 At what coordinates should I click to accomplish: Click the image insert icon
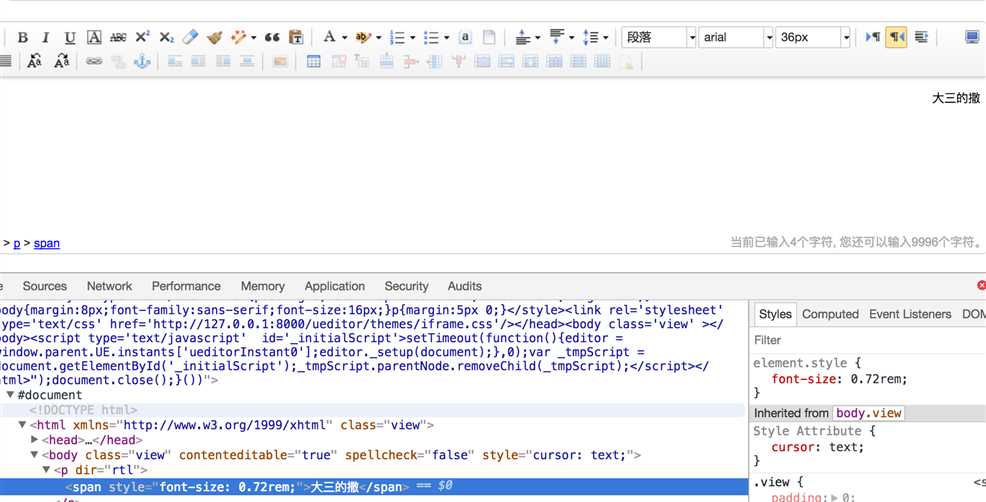click(280, 62)
